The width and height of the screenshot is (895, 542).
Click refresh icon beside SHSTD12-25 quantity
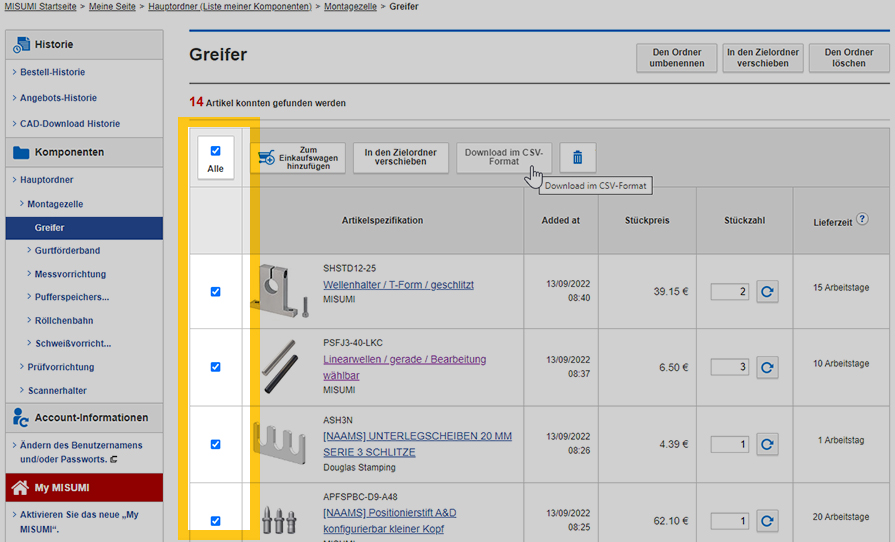point(767,292)
